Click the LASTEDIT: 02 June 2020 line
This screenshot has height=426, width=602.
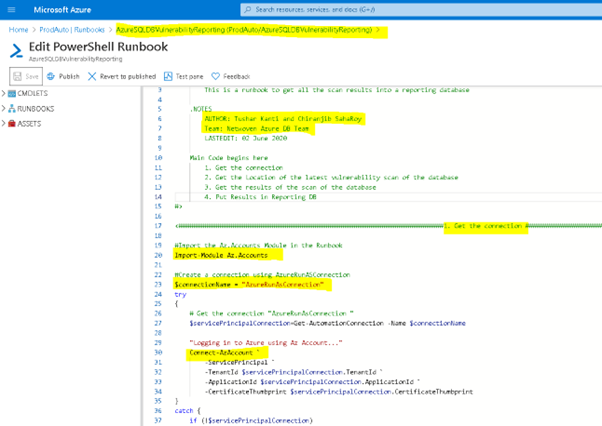pyautogui.click(x=246, y=138)
